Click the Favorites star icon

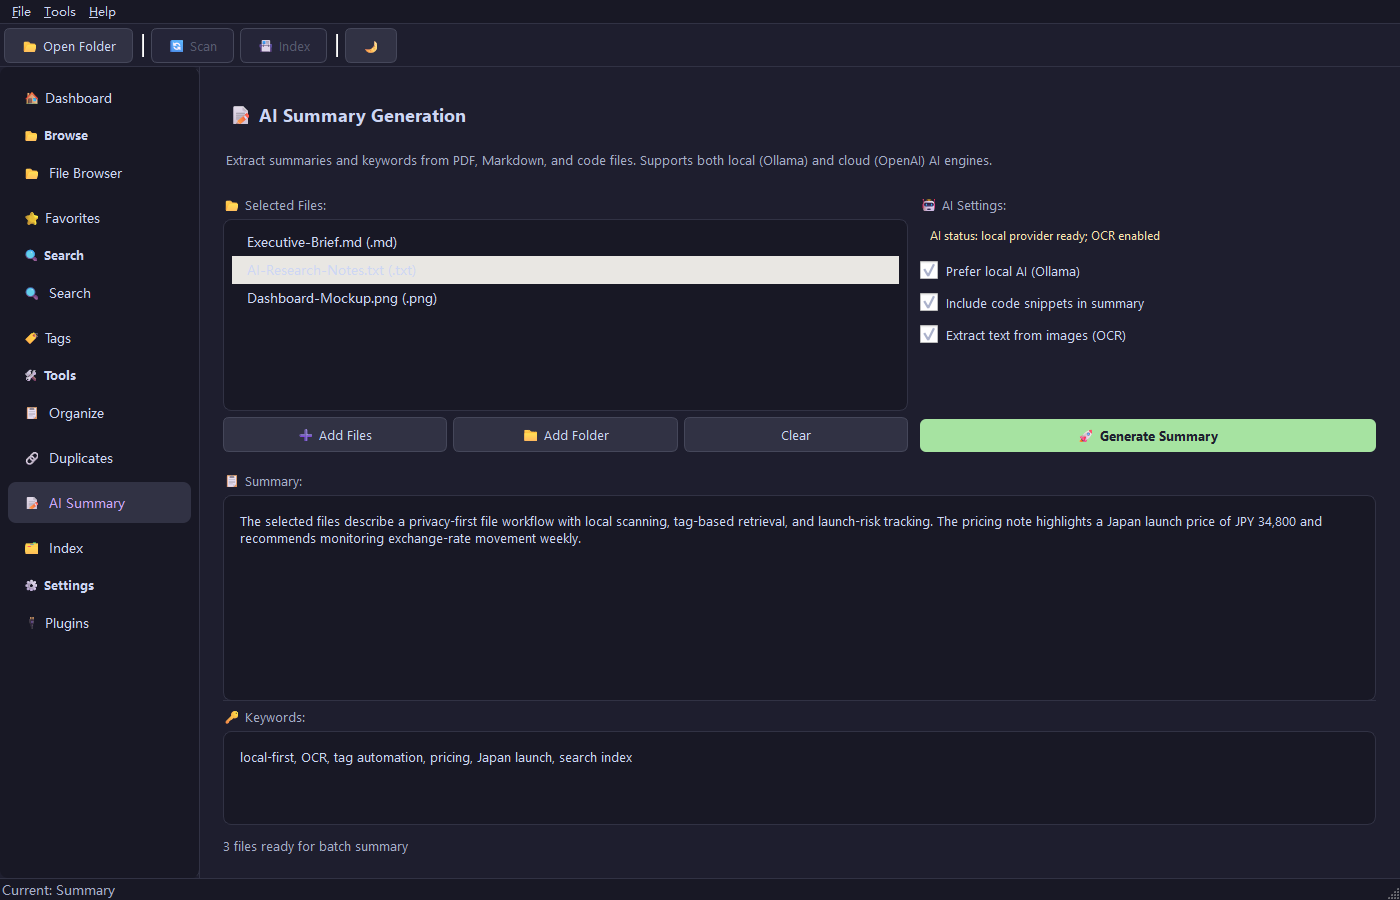pos(31,218)
